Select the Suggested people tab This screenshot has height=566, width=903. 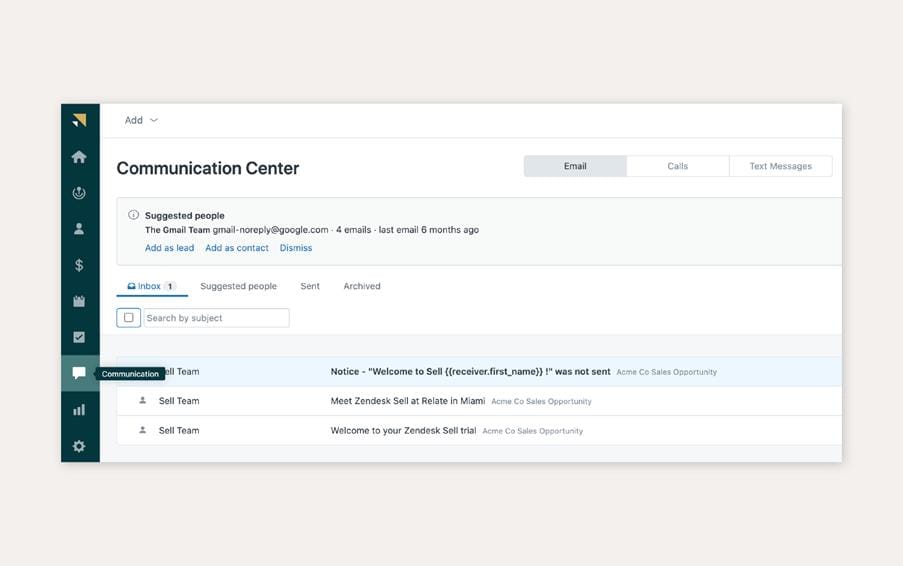tap(238, 286)
